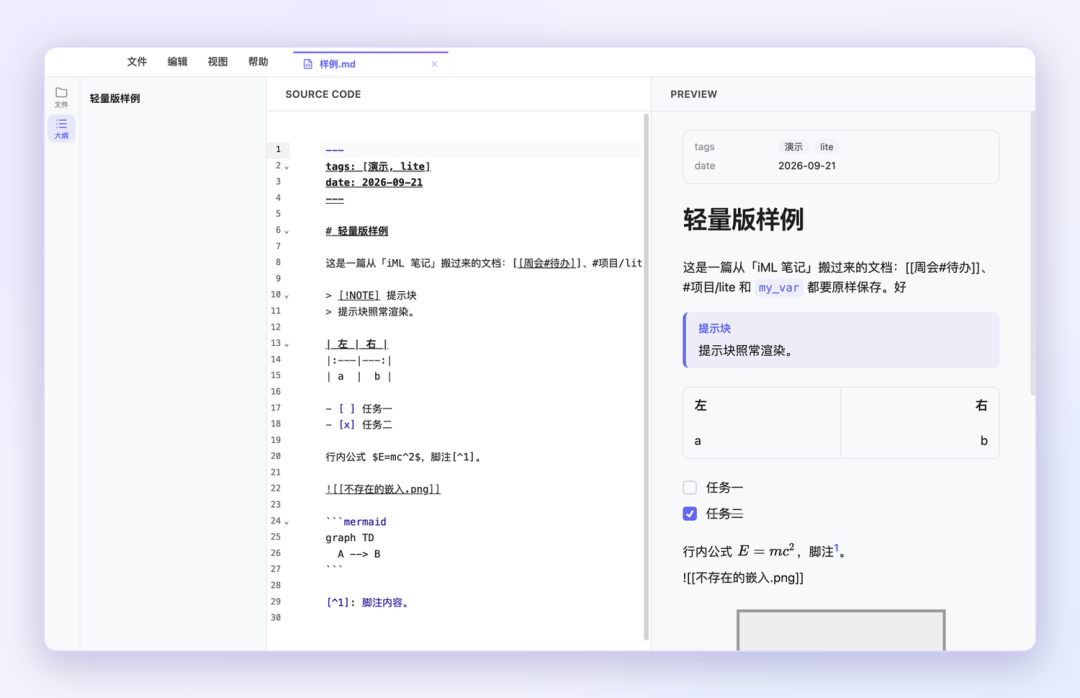Click the ![[不存在的嵌入.png]] text in preview

[743, 578]
